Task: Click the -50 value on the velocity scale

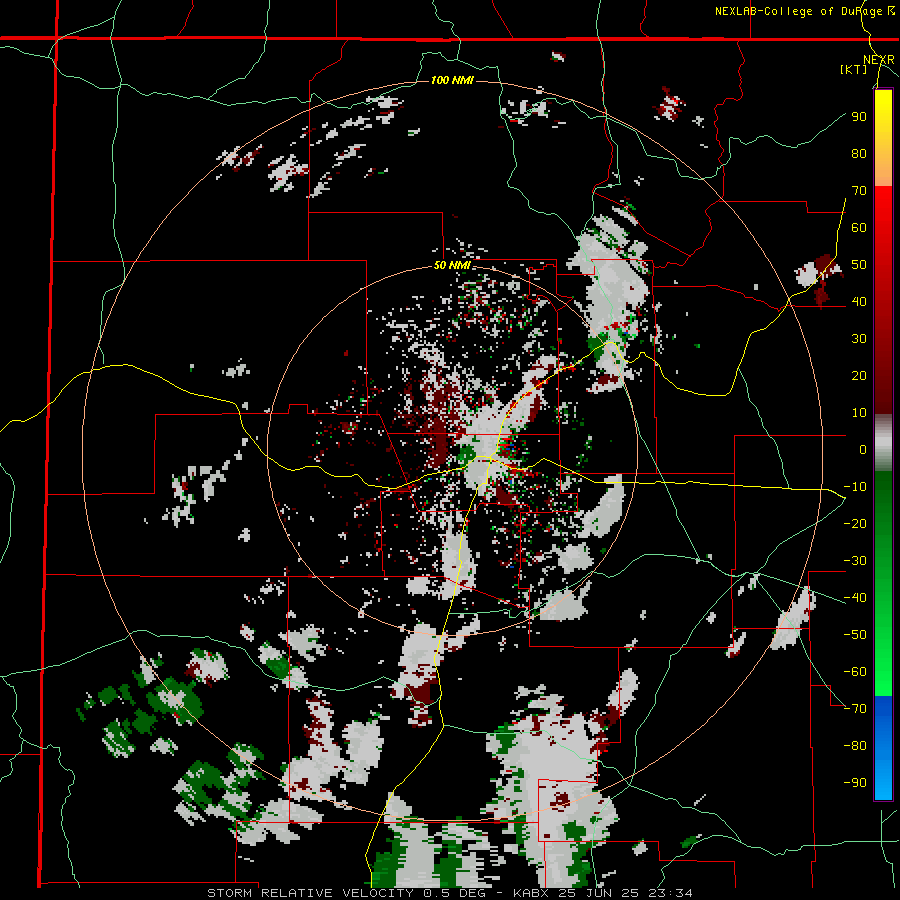Action: point(855,635)
